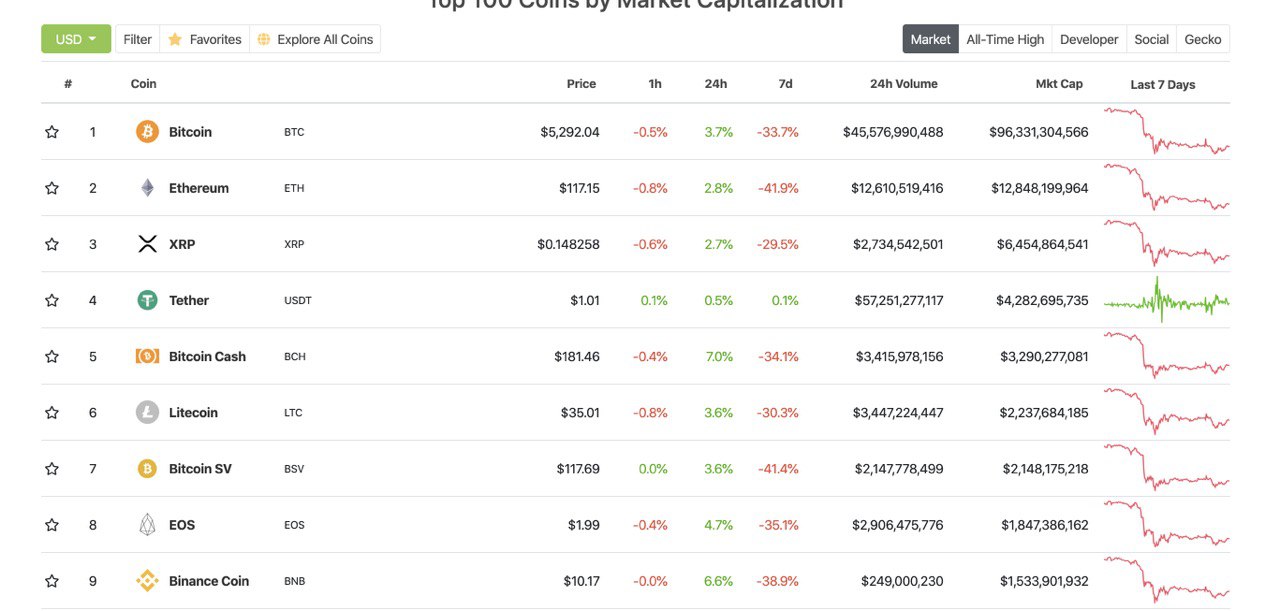The image size is (1280, 611).
Task: Click the Ethereum diamond logo icon
Action: click(147, 188)
